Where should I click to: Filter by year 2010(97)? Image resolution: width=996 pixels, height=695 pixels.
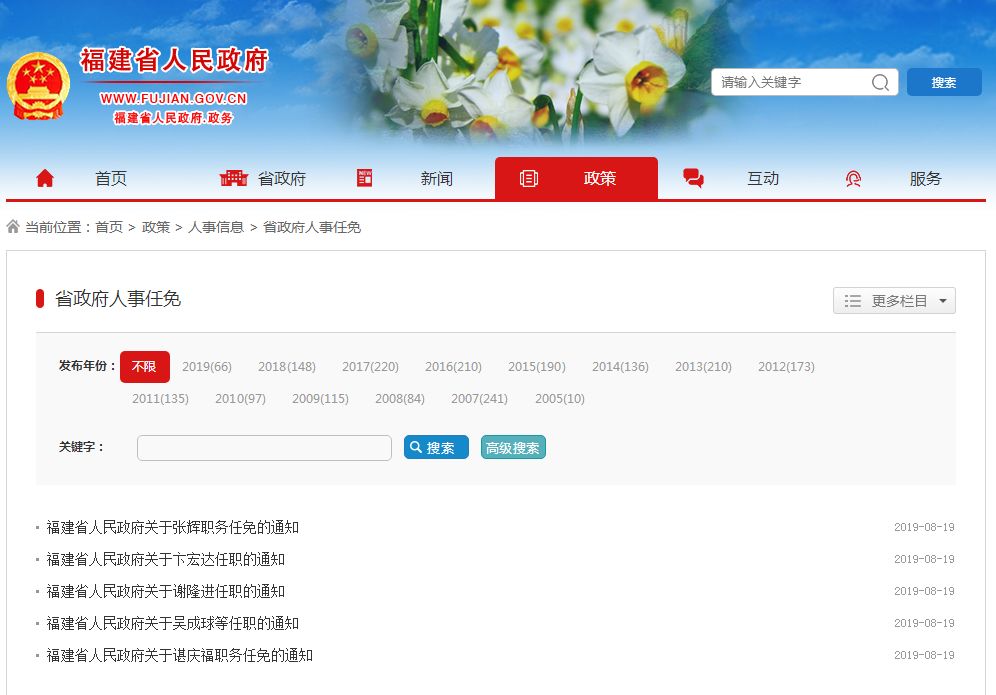pos(240,398)
